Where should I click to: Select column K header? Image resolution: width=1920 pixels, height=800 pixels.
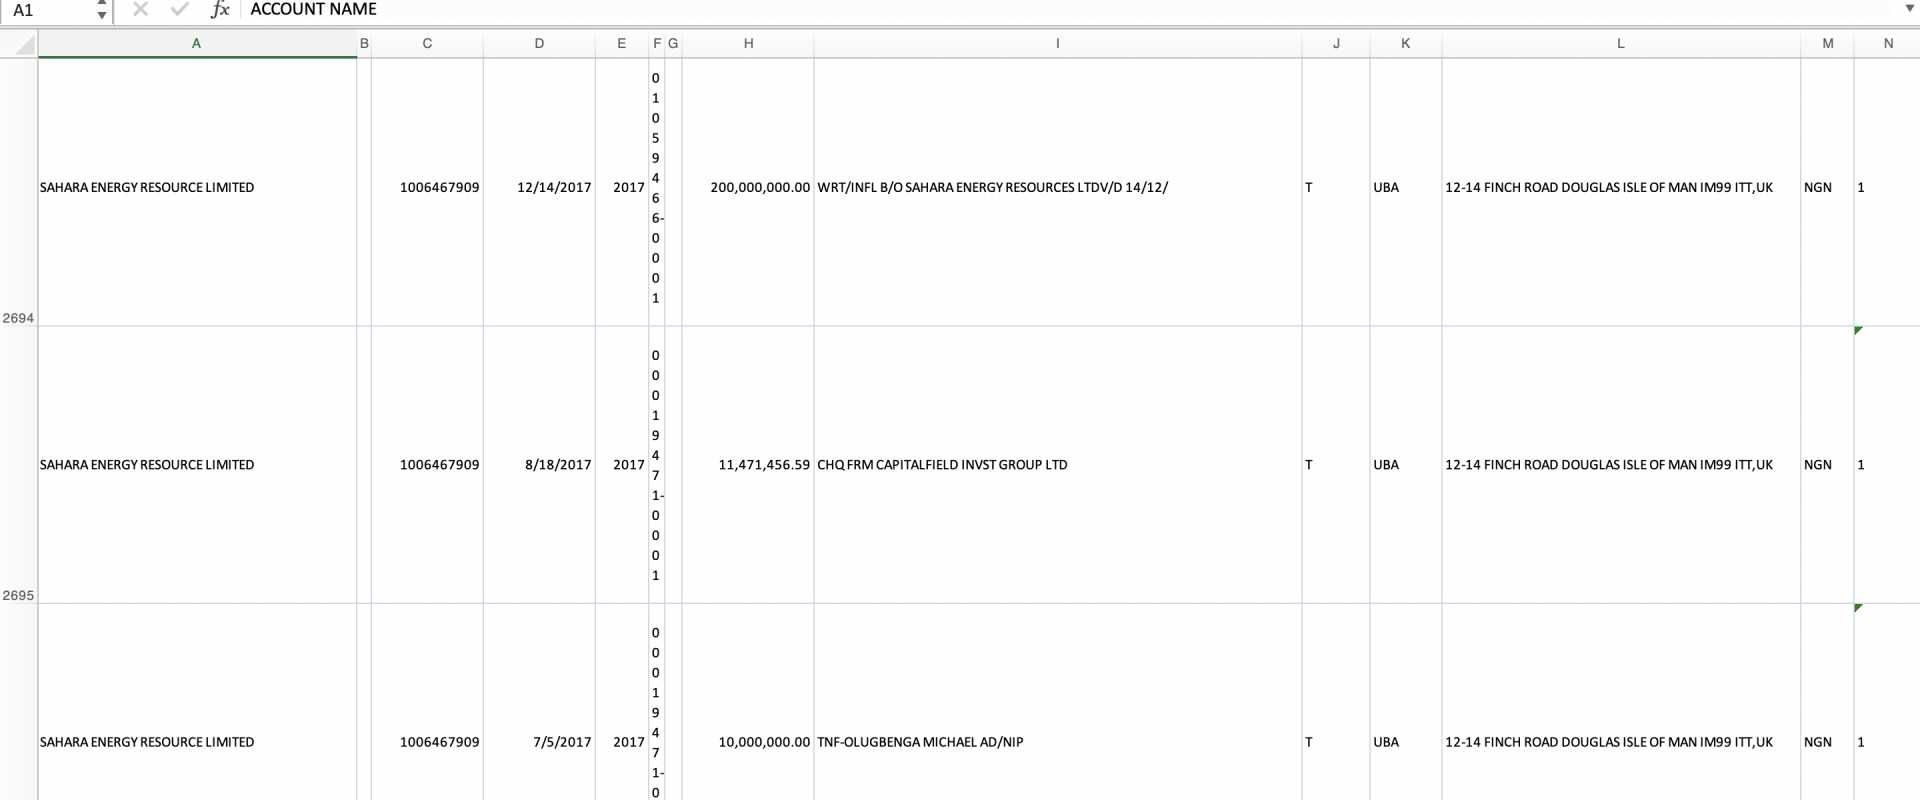[1405, 44]
